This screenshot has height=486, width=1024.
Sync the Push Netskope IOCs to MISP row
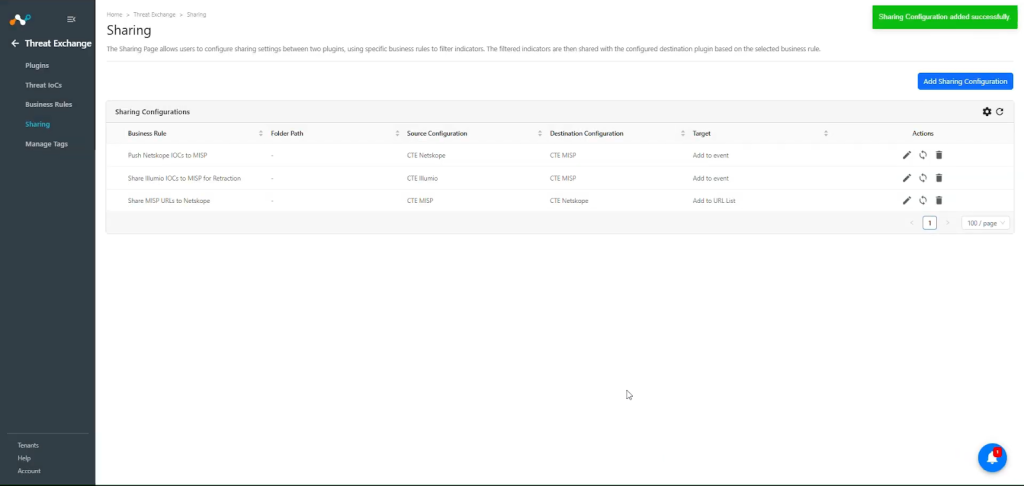[x=923, y=155]
